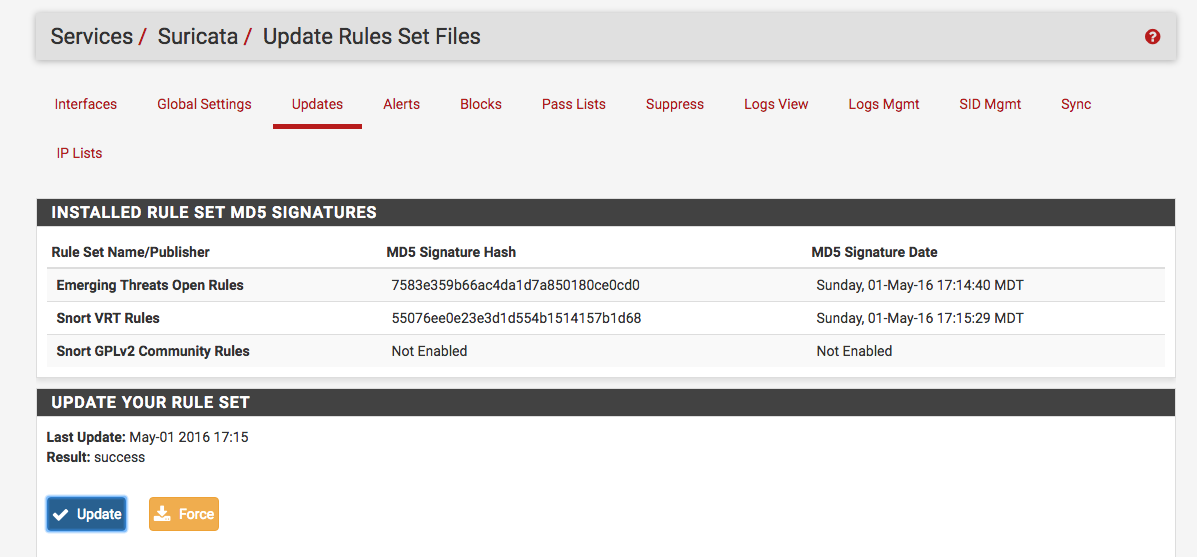View the Logs View tab
The height and width of the screenshot is (557, 1197).
point(776,104)
